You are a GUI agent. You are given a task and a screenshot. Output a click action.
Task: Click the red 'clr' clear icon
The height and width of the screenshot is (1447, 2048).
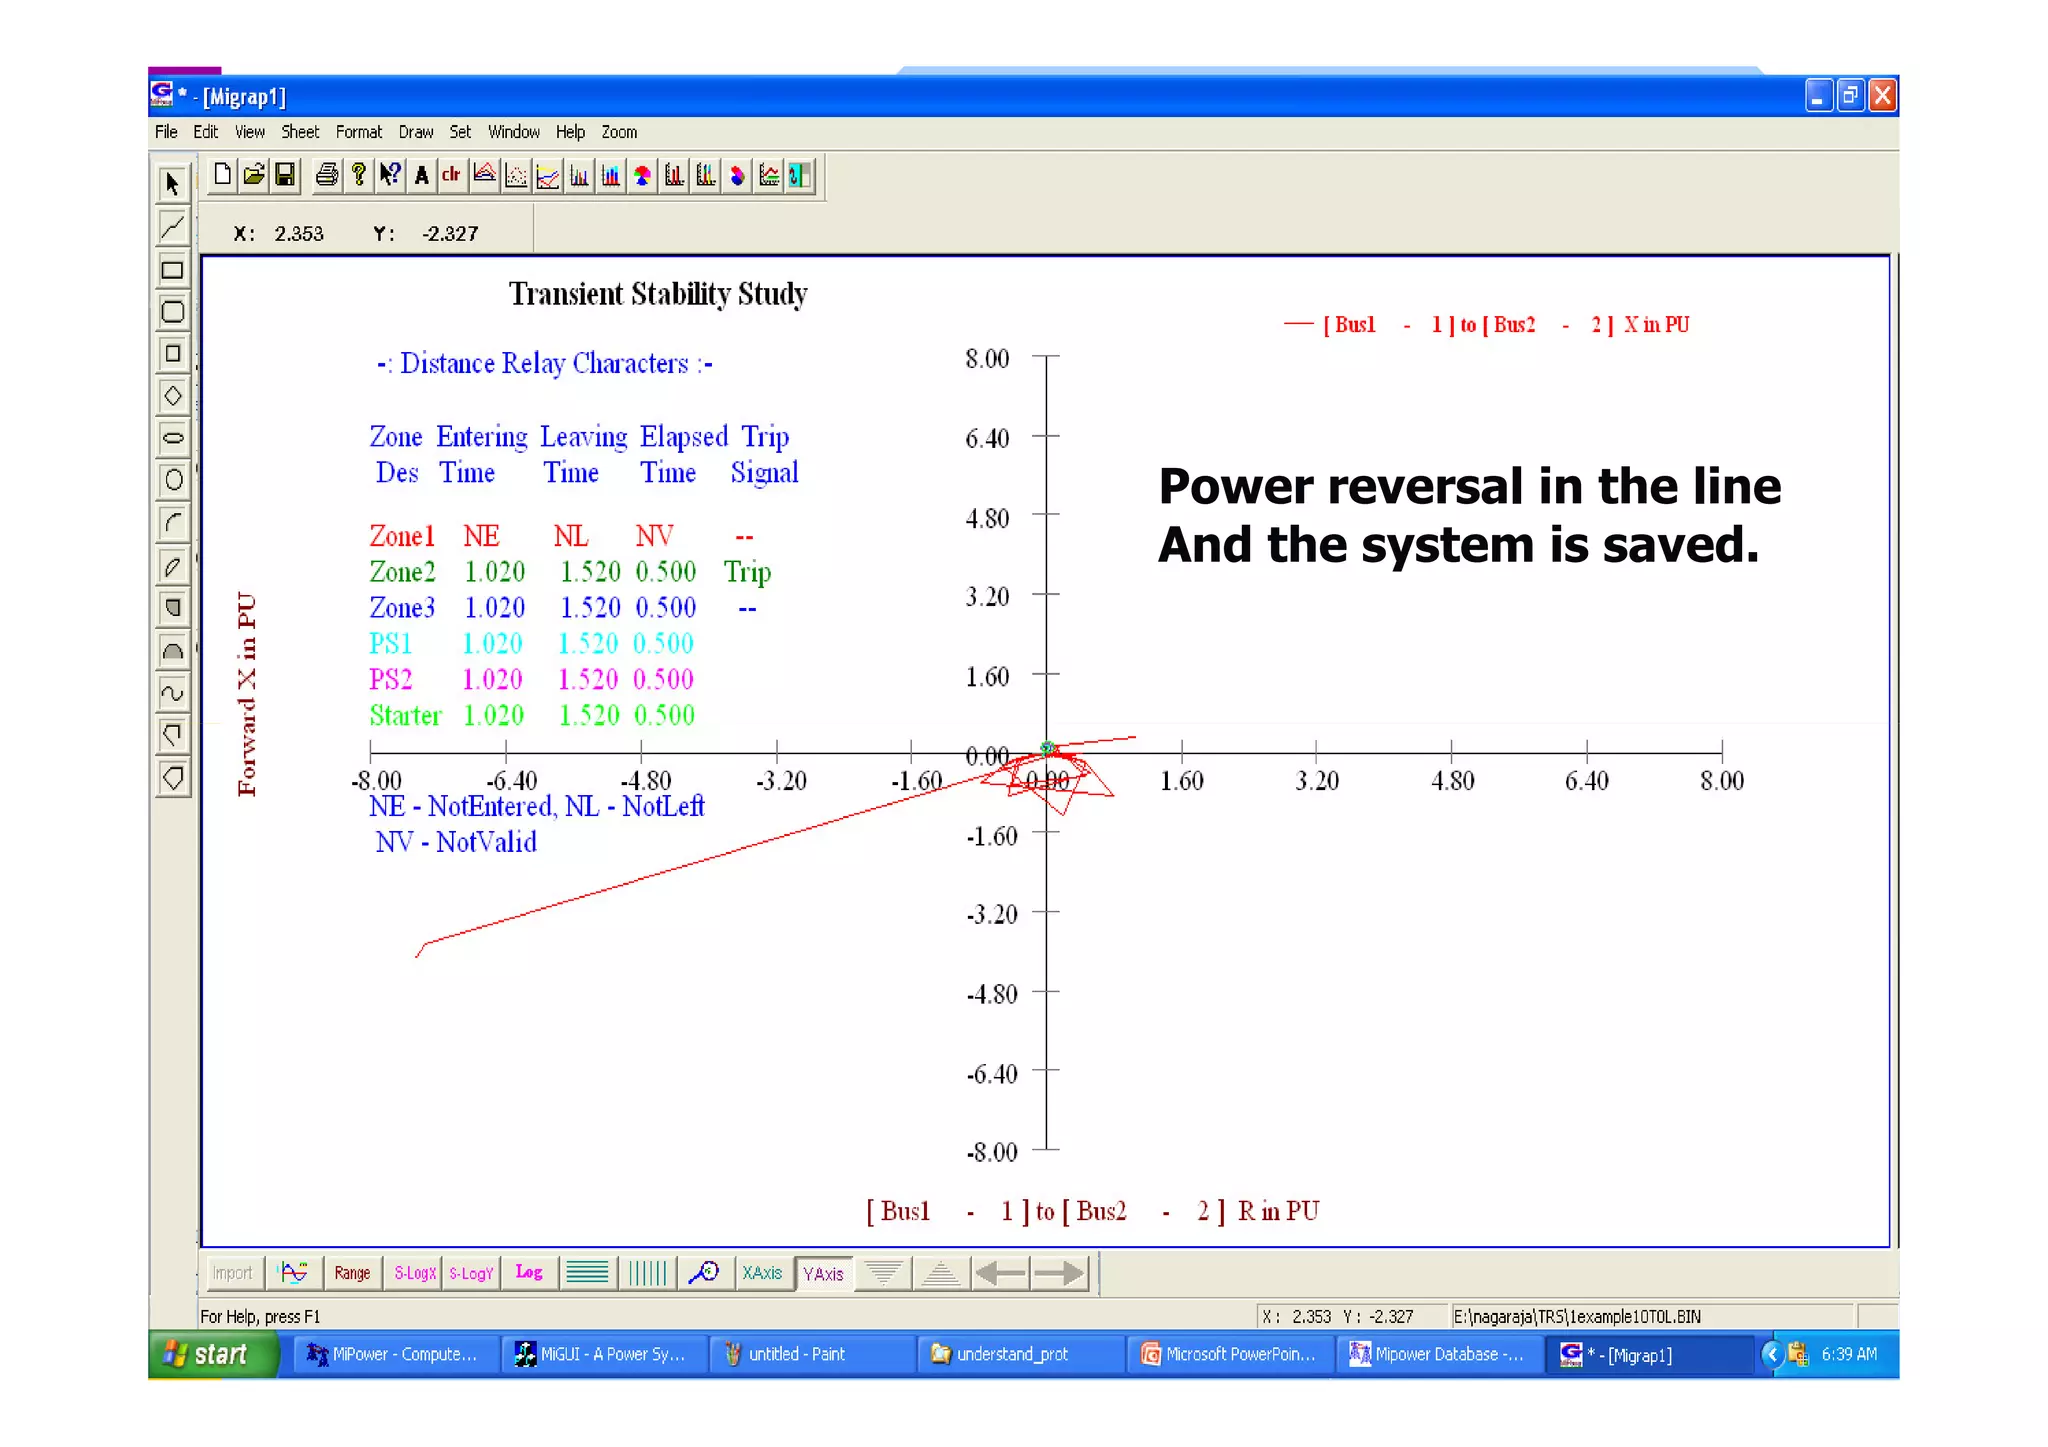(452, 176)
